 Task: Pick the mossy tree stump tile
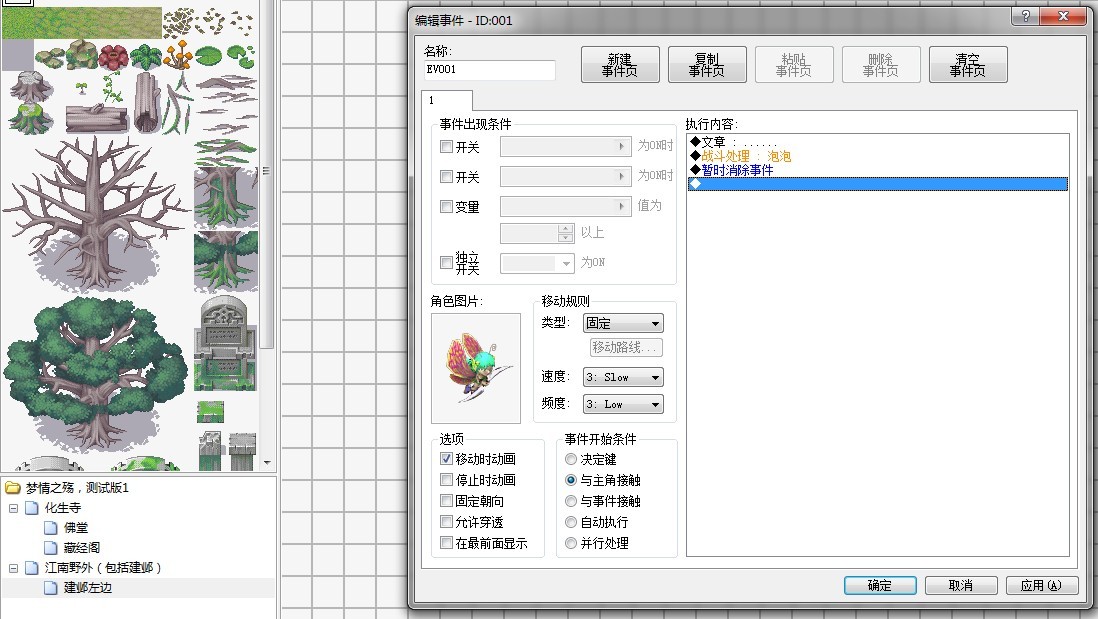tap(31, 118)
